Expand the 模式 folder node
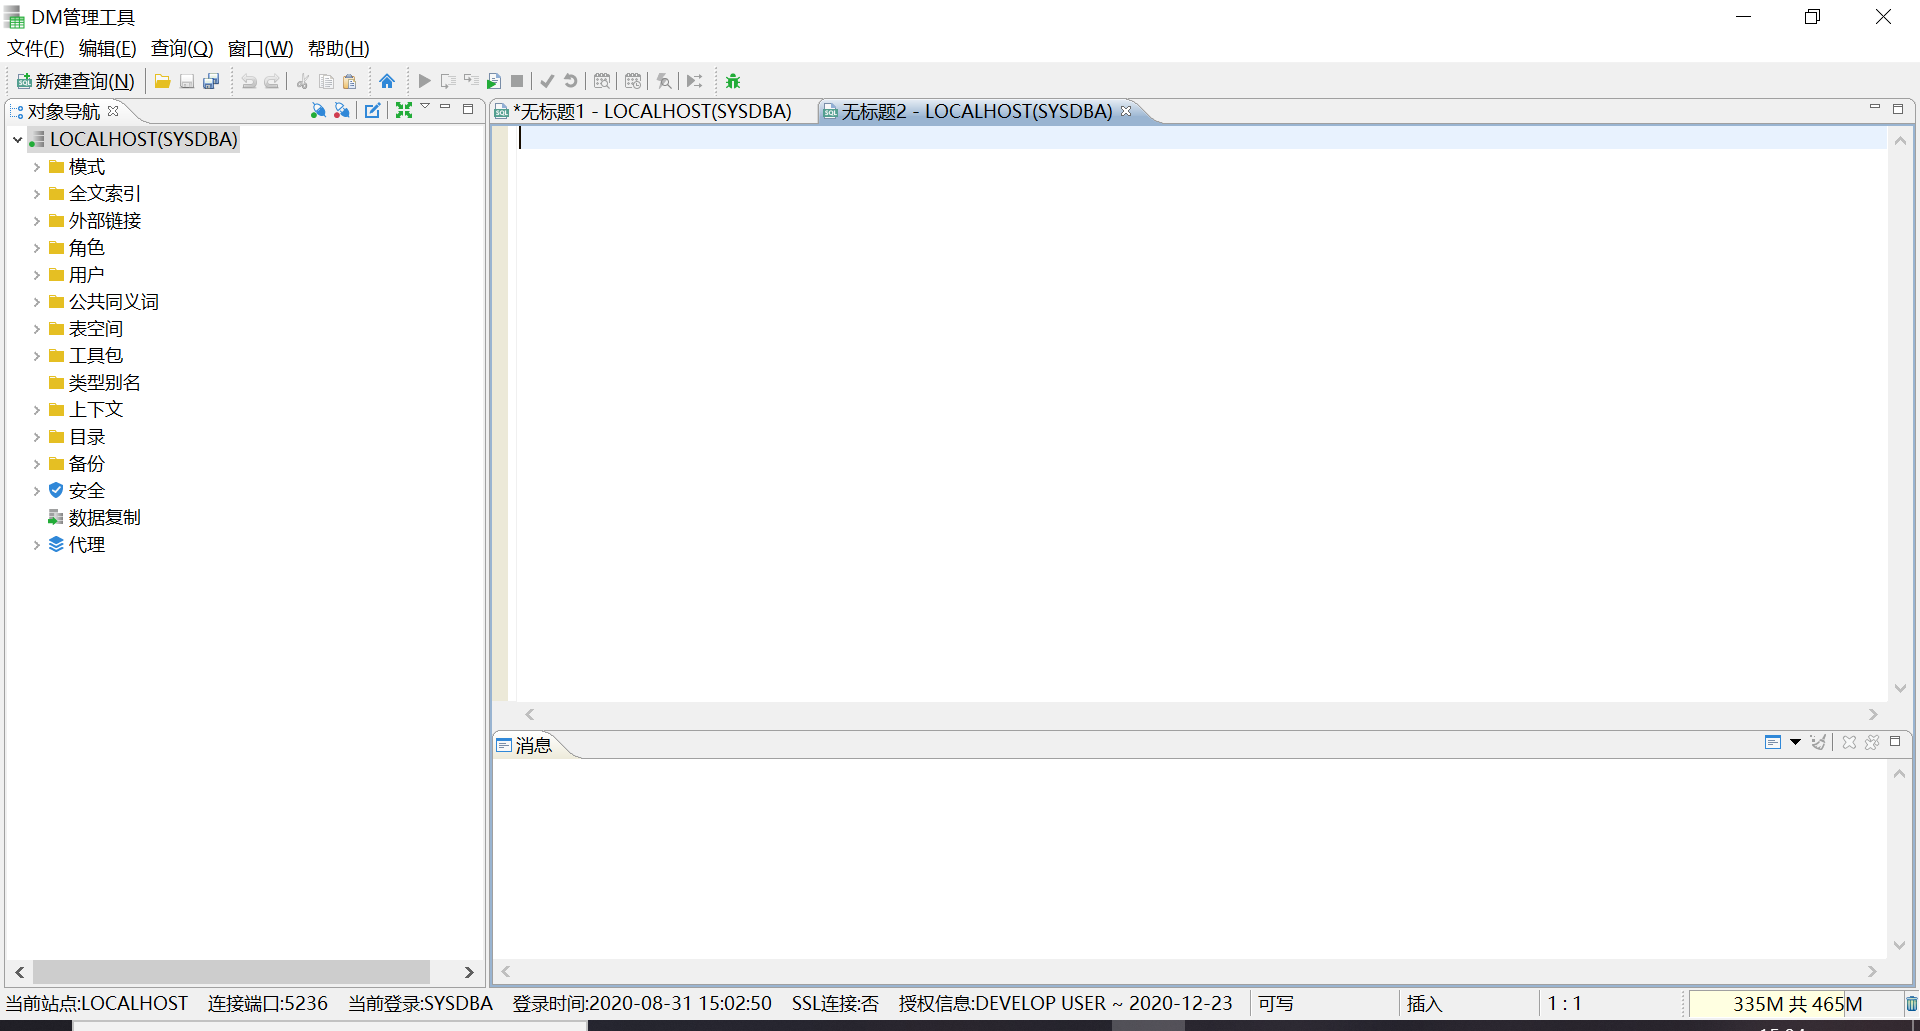 [x=37, y=167]
